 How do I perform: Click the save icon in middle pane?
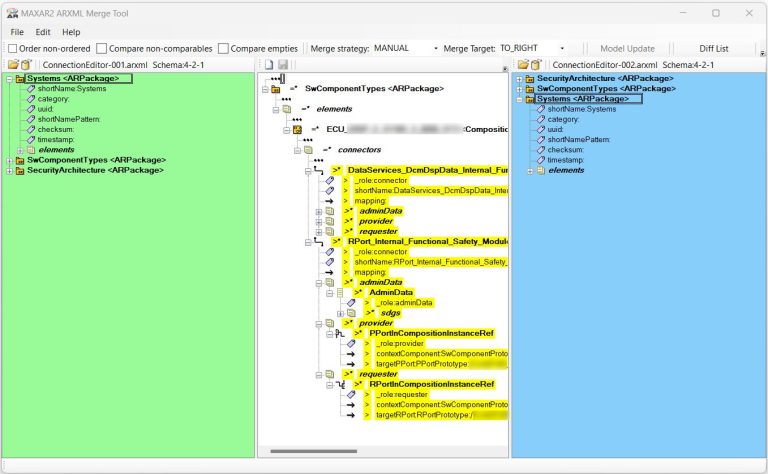click(283, 65)
